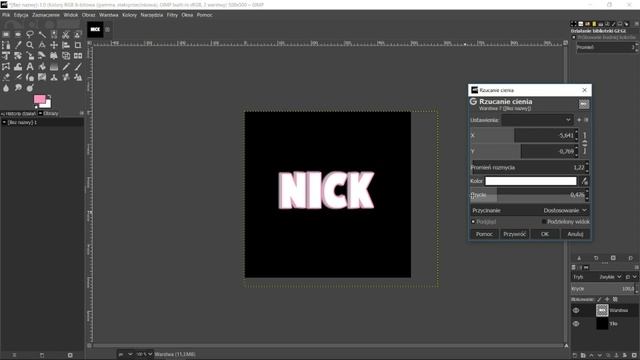Click the white Kolor shadow swatch
This screenshot has width=640, height=360.
tap(531, 181)
